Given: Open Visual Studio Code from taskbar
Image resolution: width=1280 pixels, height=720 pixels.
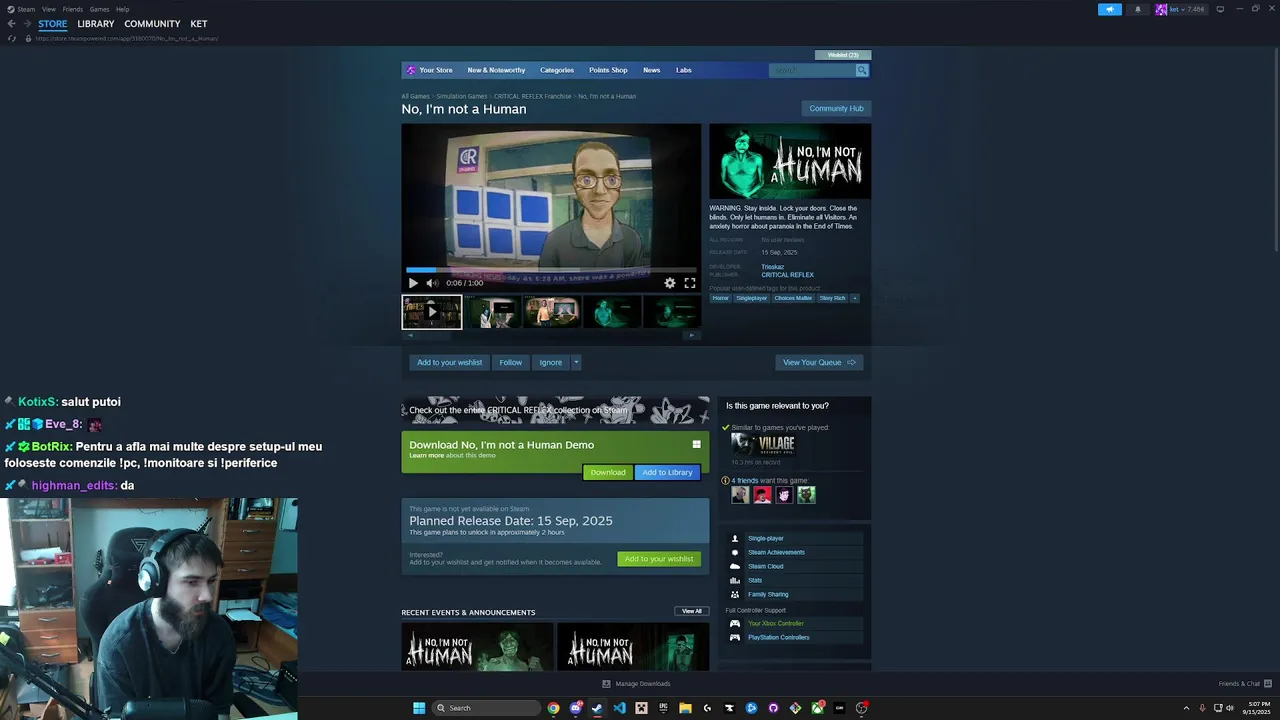Looking at the screenshot, I should pyautogui.click(x=619, y=708).
